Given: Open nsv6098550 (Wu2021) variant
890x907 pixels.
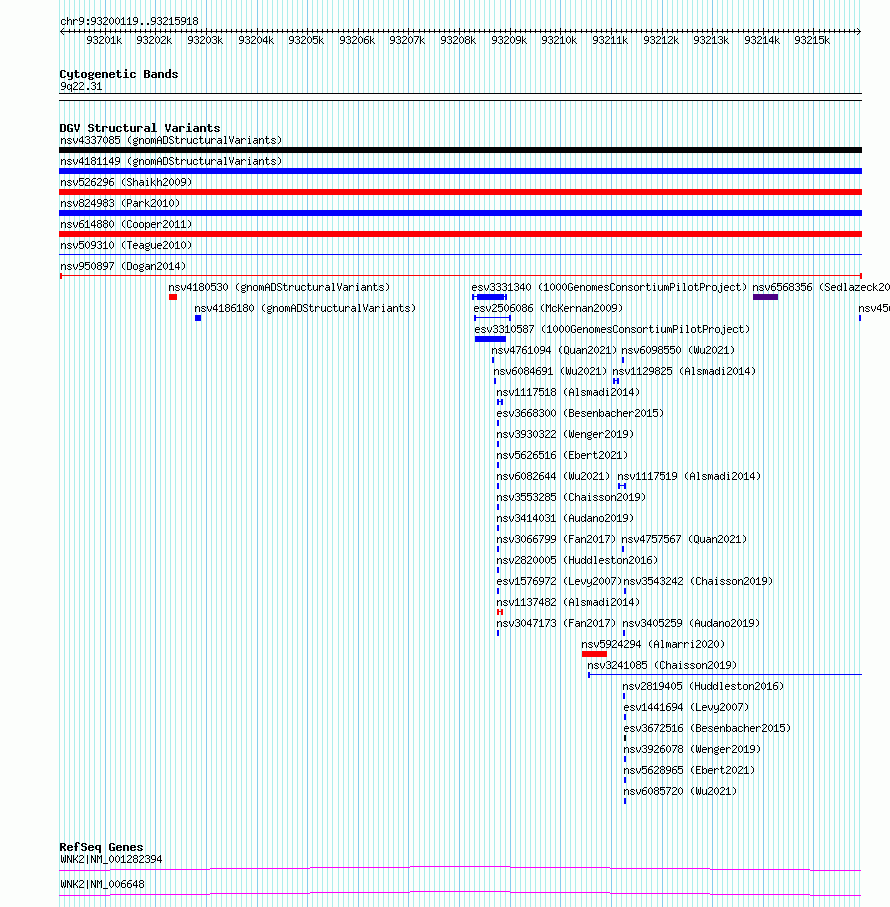Looking at the screenshot, I should [x=678, y=351].
